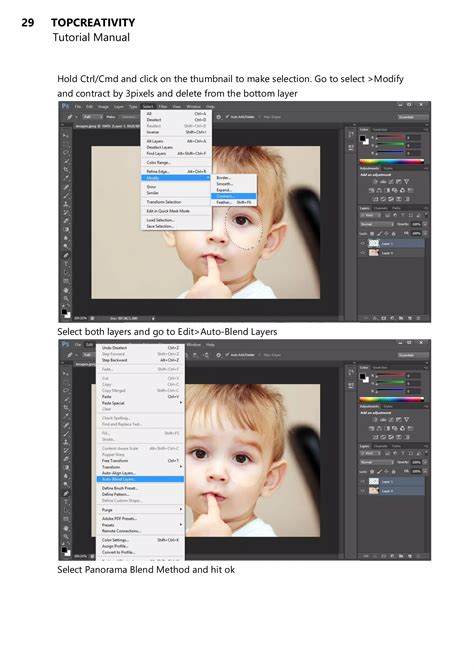The width and height of the screenshot is (474, 670).
Task: Click Layer 0 thumbnail, Edit-menu screenshot
Action: tap(374, 491)
